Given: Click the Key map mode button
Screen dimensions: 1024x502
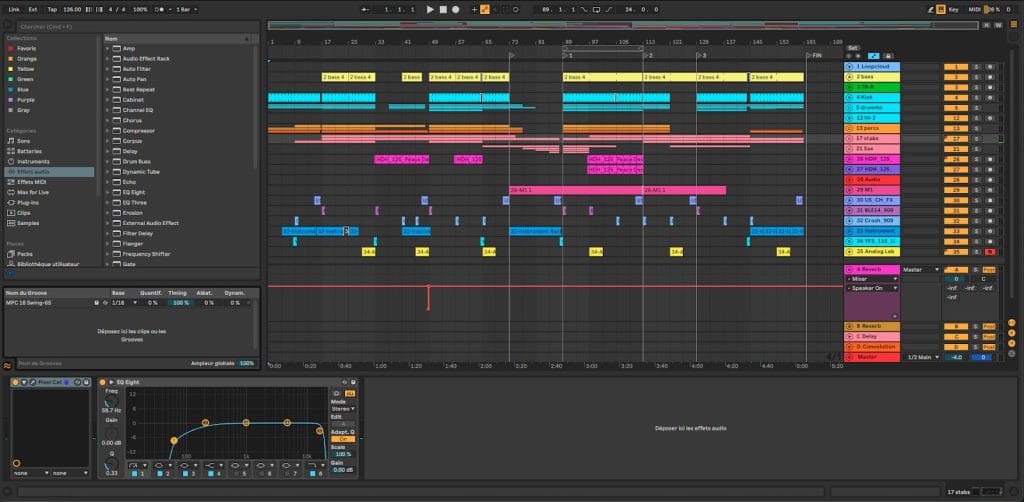Looking at the screenshot, I should click(x=952, y=9).
